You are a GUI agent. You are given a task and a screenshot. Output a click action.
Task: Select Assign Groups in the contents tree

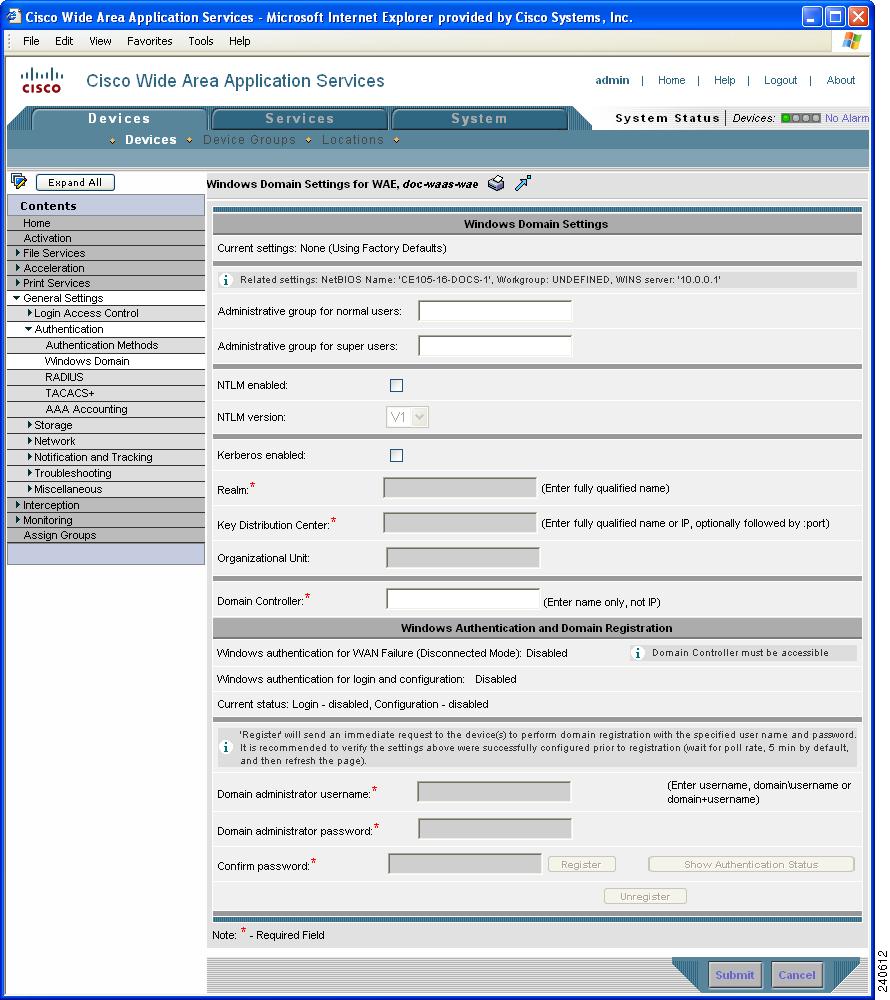(59, 535)
